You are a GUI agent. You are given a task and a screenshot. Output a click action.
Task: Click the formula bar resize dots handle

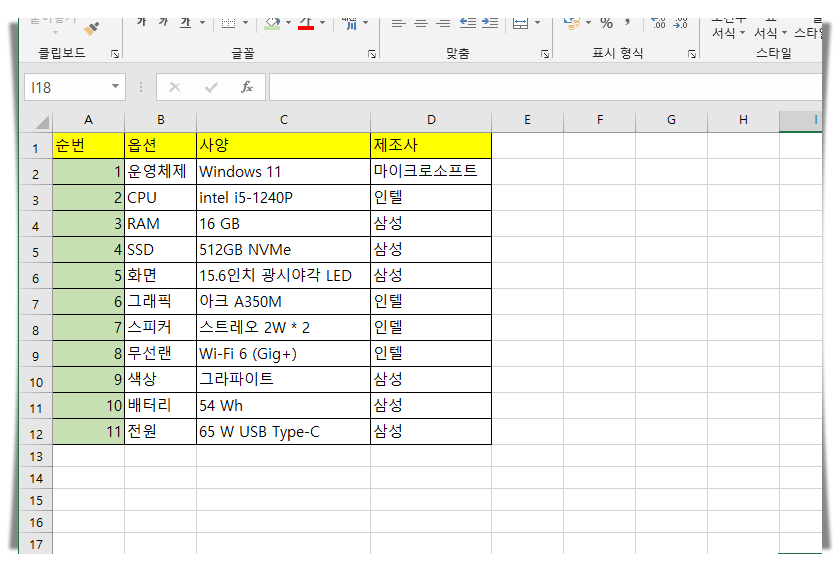pos(141,87)
